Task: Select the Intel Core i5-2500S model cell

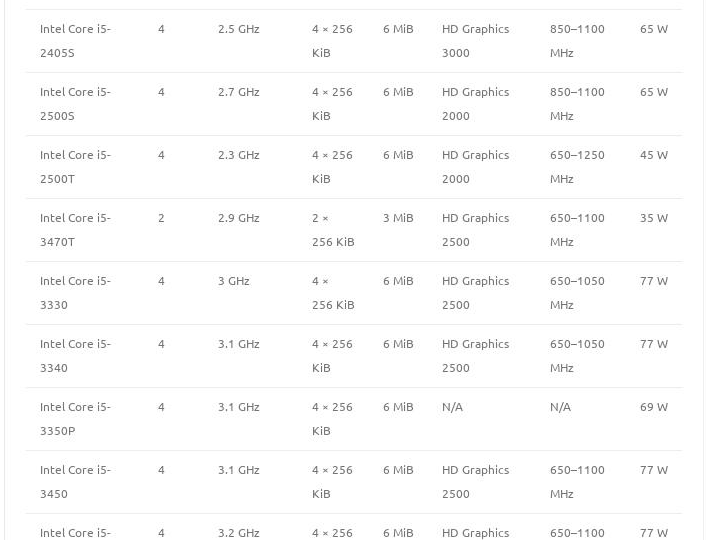Action: tap(75, 104)
